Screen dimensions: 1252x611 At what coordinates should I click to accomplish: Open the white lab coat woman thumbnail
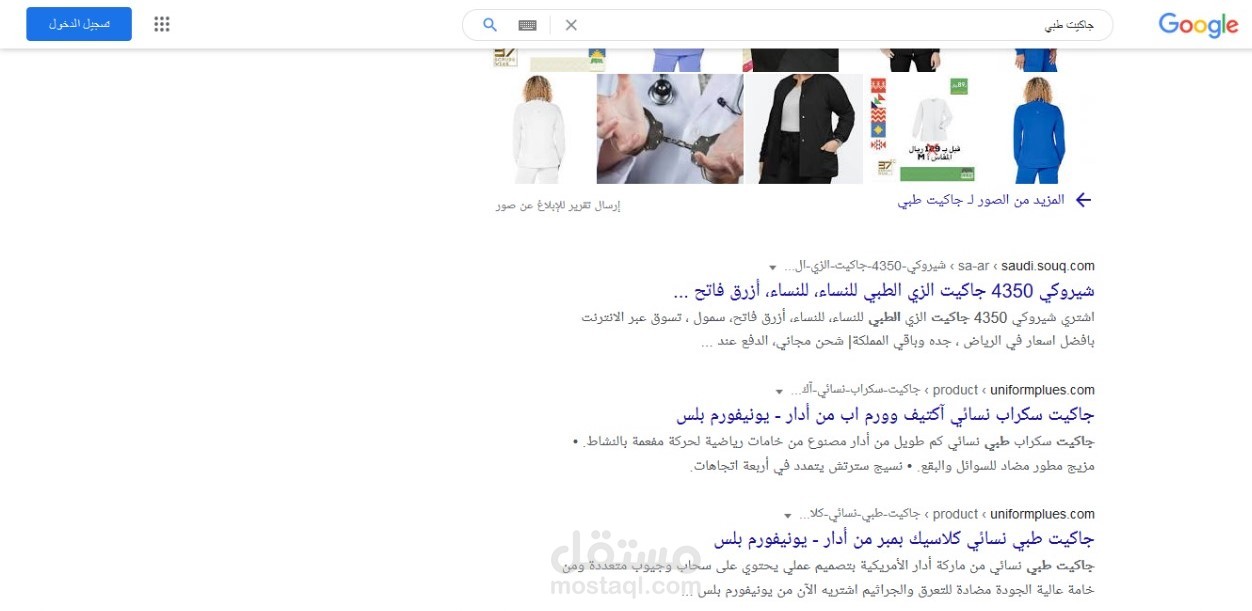point(540,129)
